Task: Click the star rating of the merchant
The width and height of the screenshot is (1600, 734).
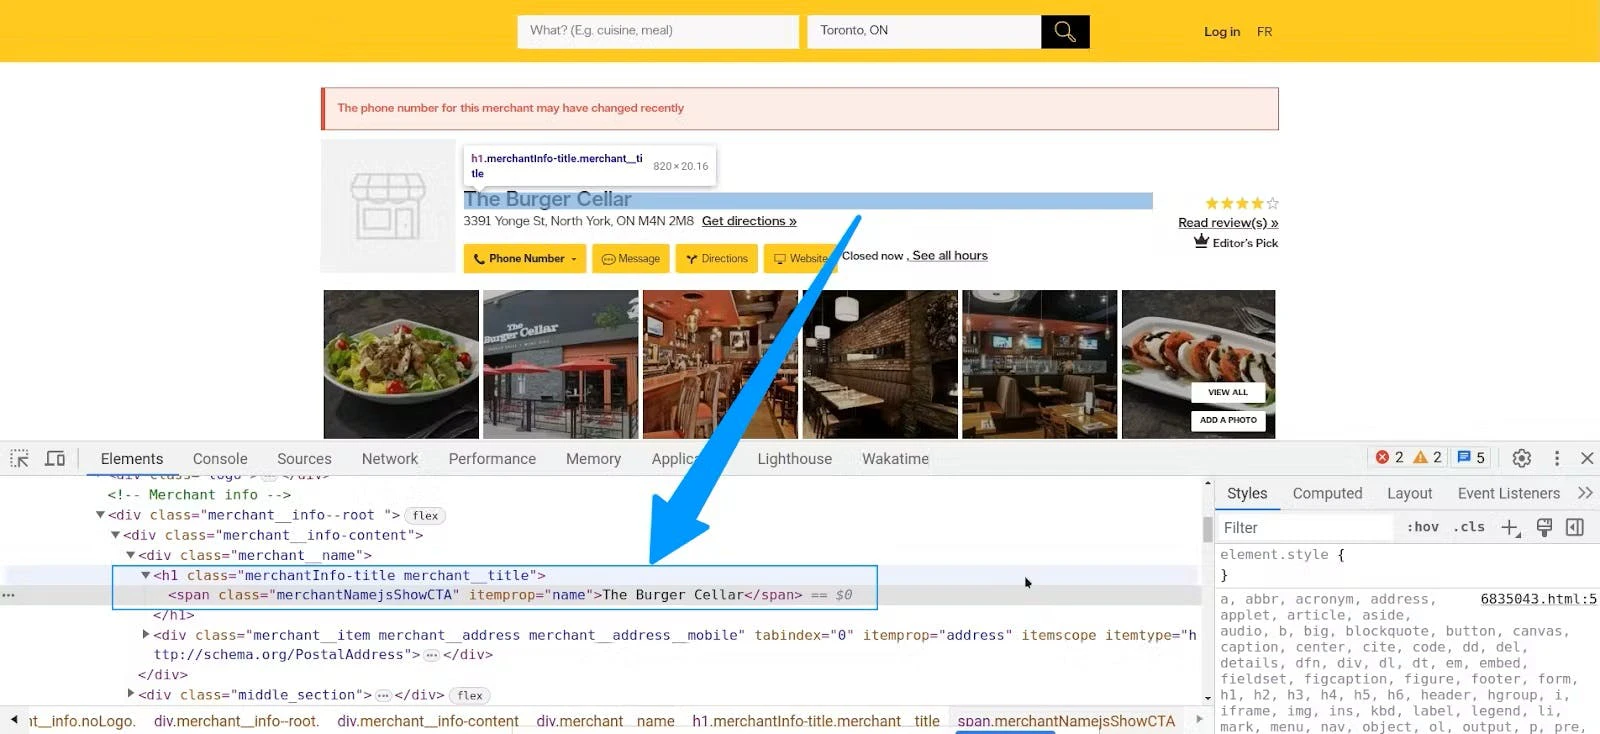Action: point(1241,203)
